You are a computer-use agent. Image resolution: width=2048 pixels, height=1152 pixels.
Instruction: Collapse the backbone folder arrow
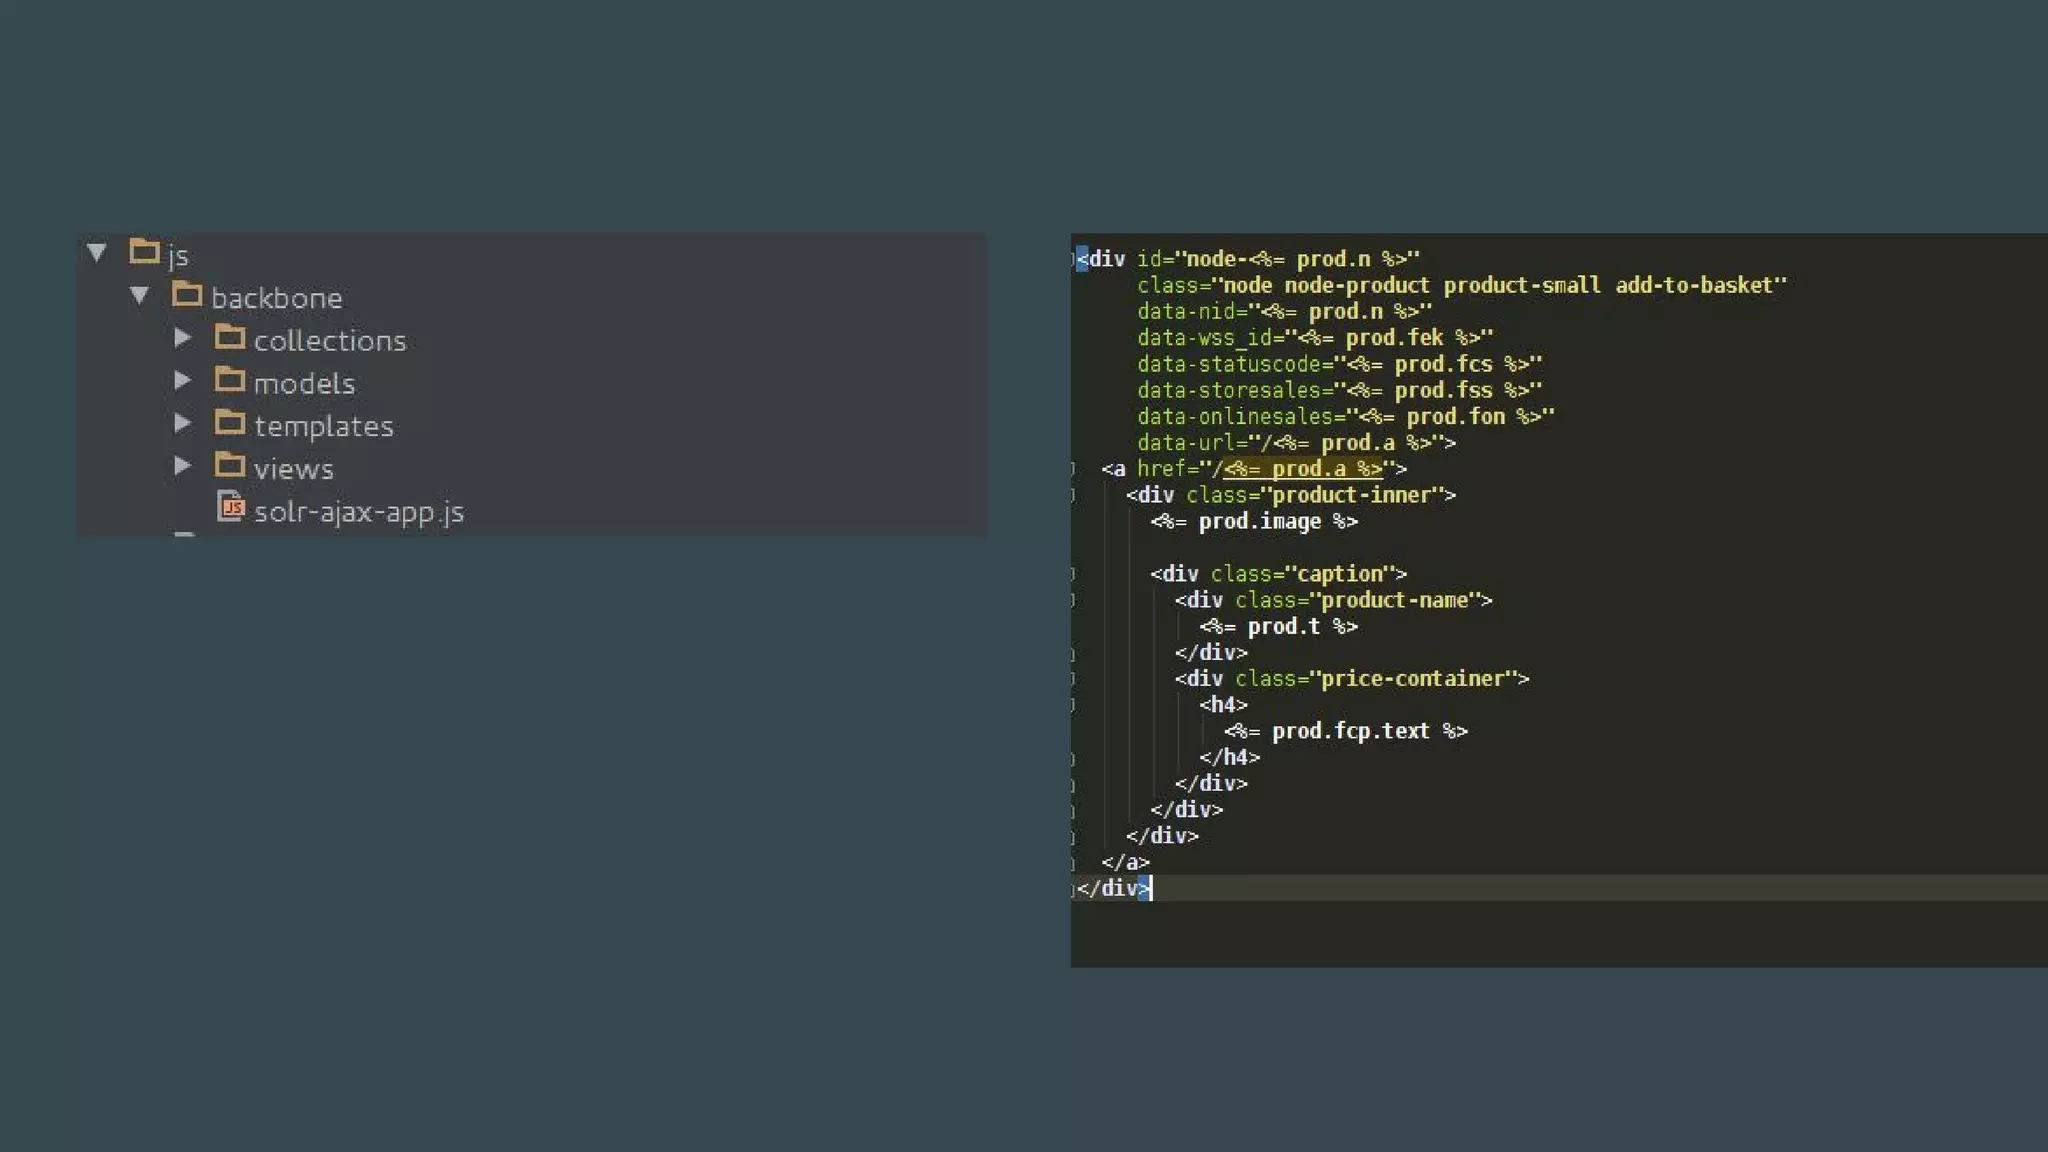140,295
